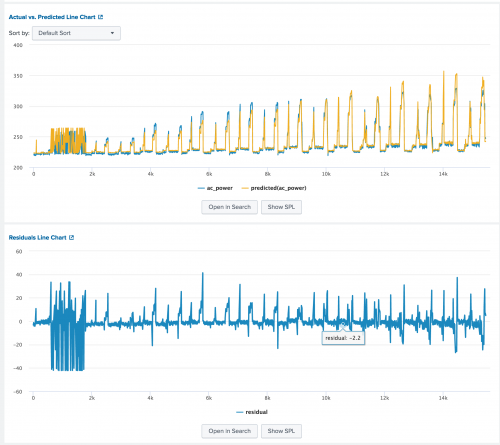Click Show SPL under Residuals chart

(x=281, y=431)
